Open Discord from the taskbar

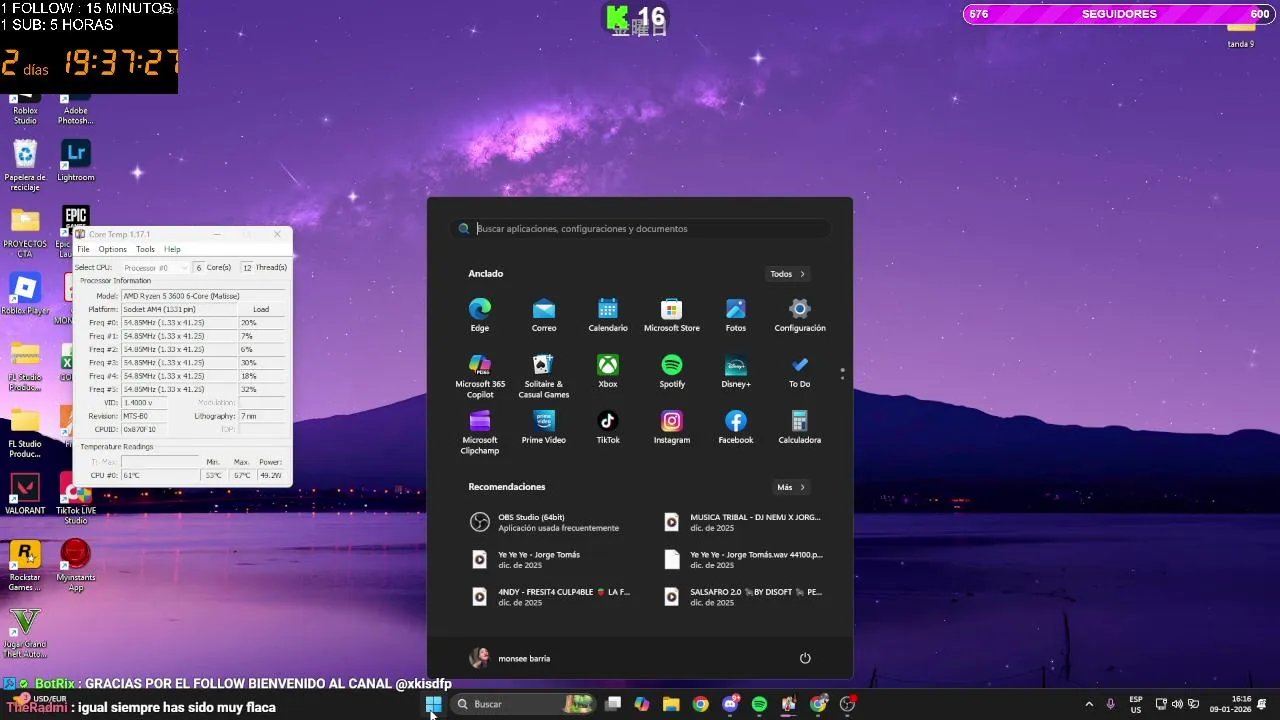tap(730, 704)
